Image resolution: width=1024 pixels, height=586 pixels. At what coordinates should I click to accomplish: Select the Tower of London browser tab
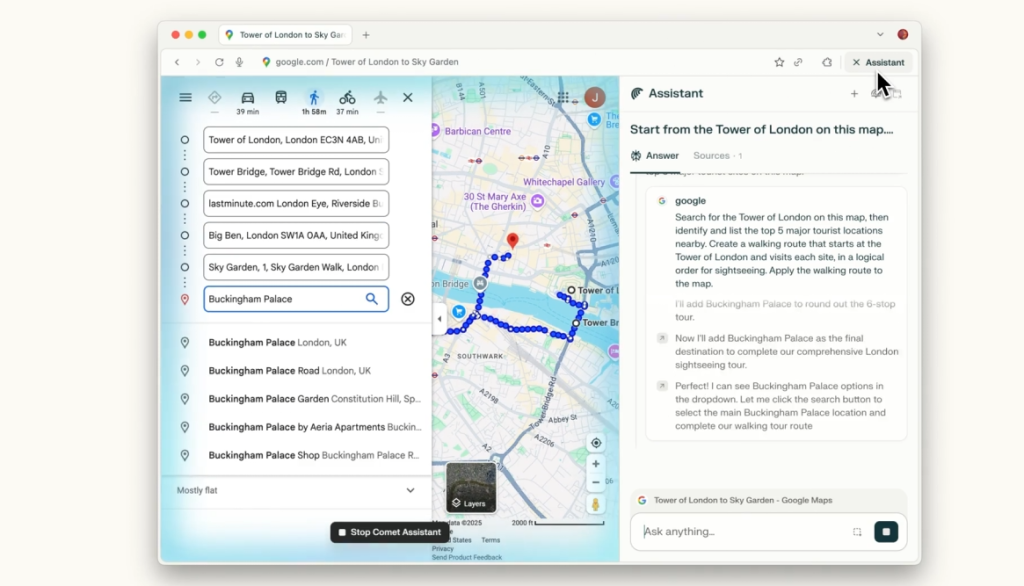coord(285,35)
